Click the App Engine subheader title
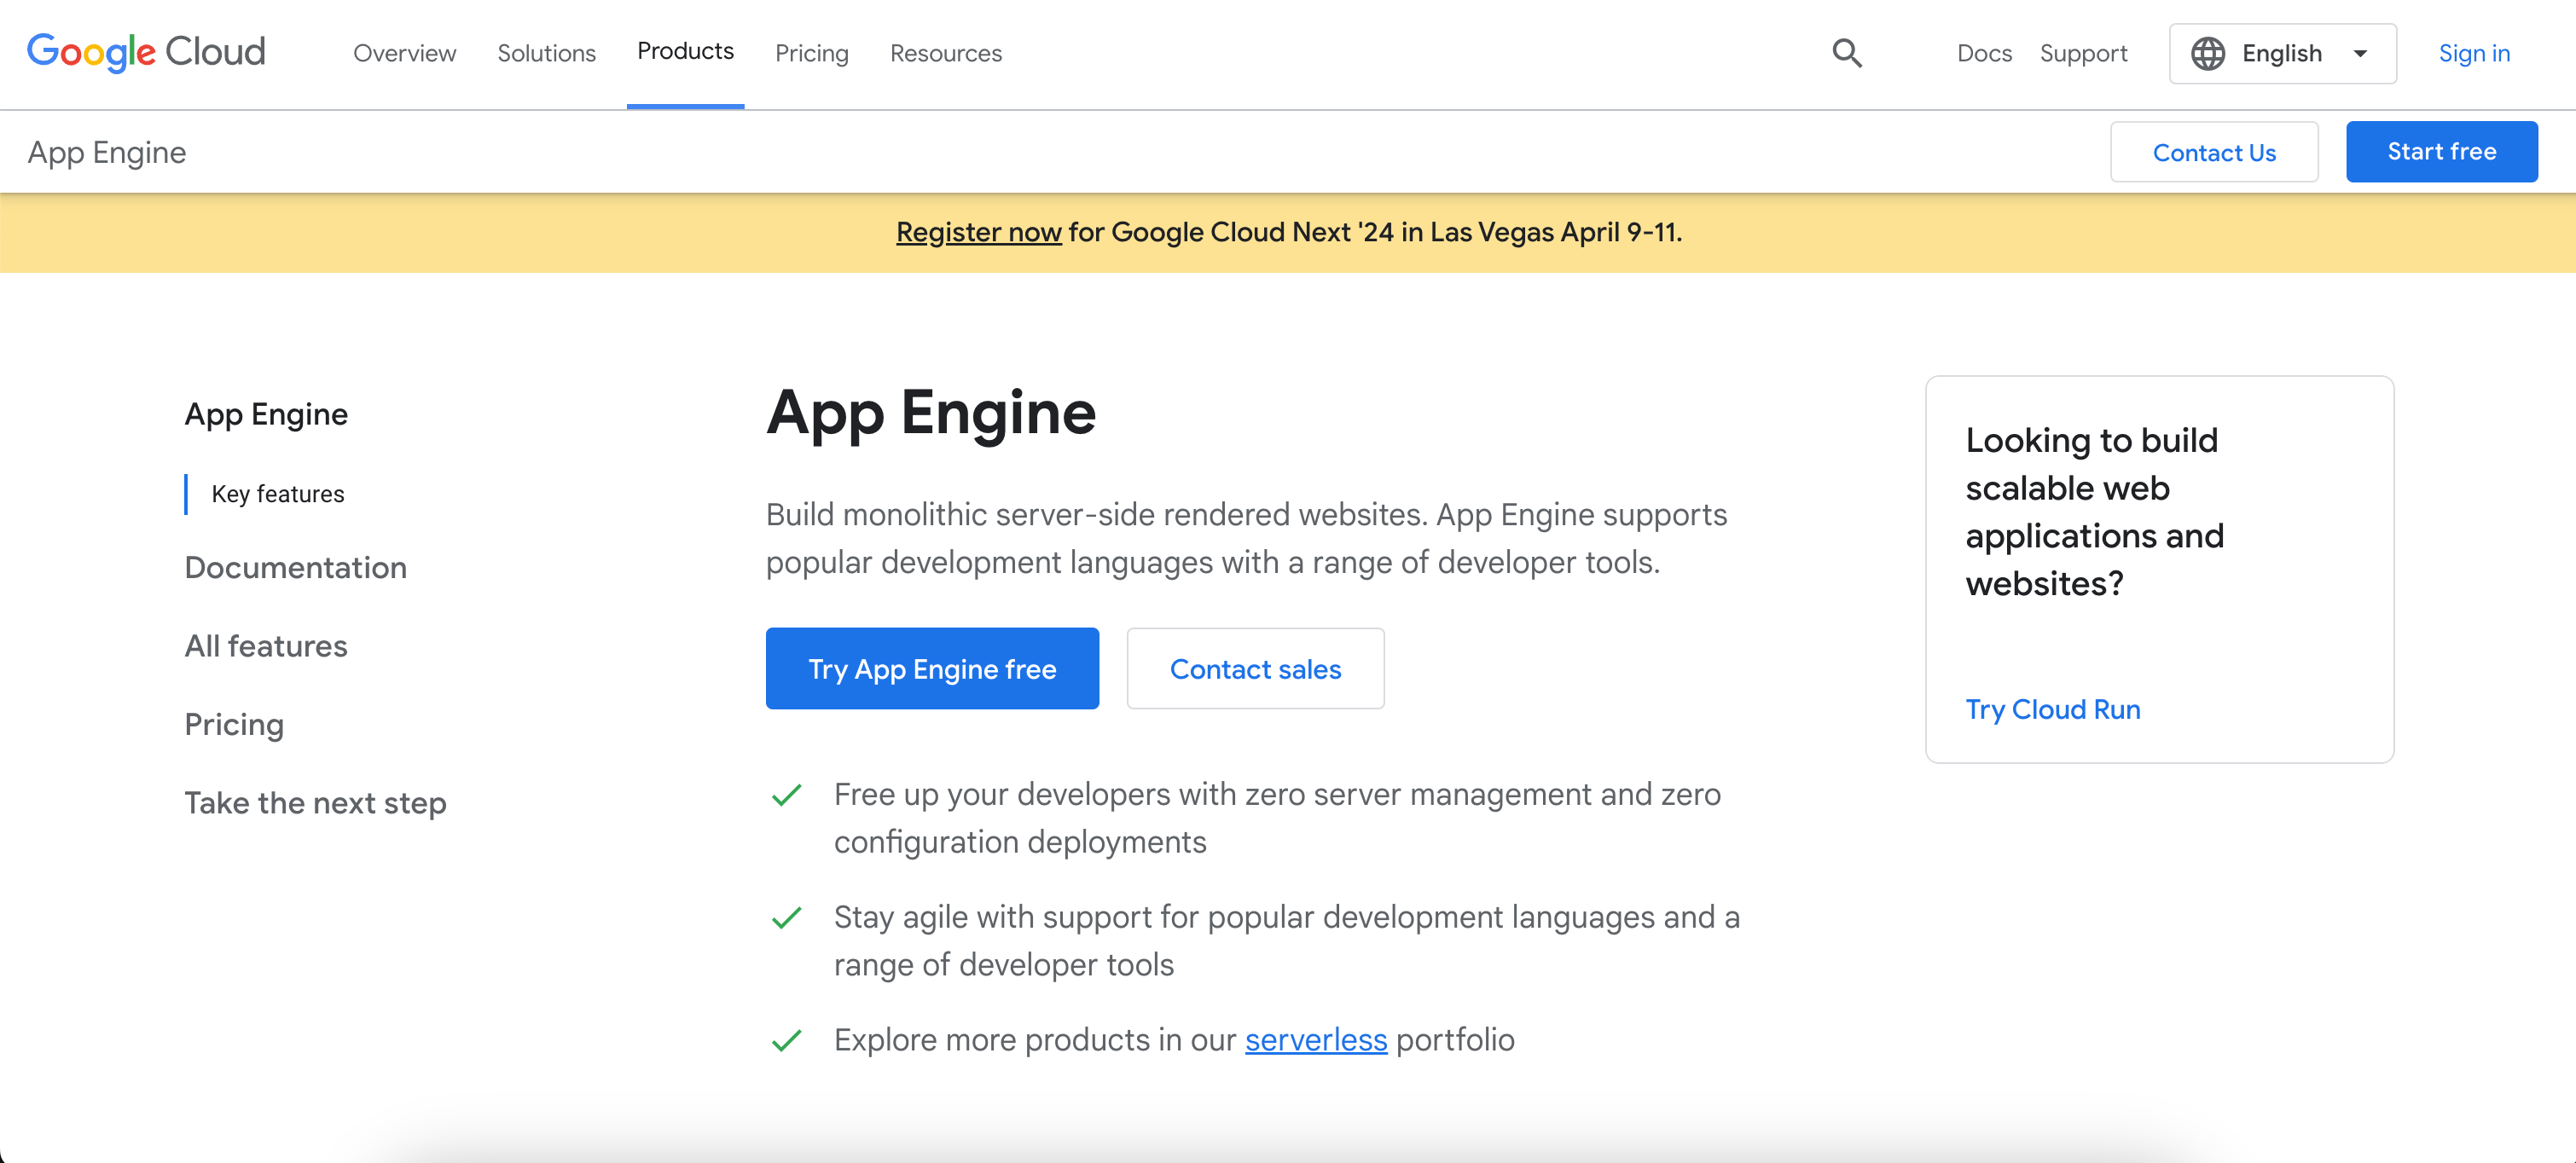 (107, 152)
